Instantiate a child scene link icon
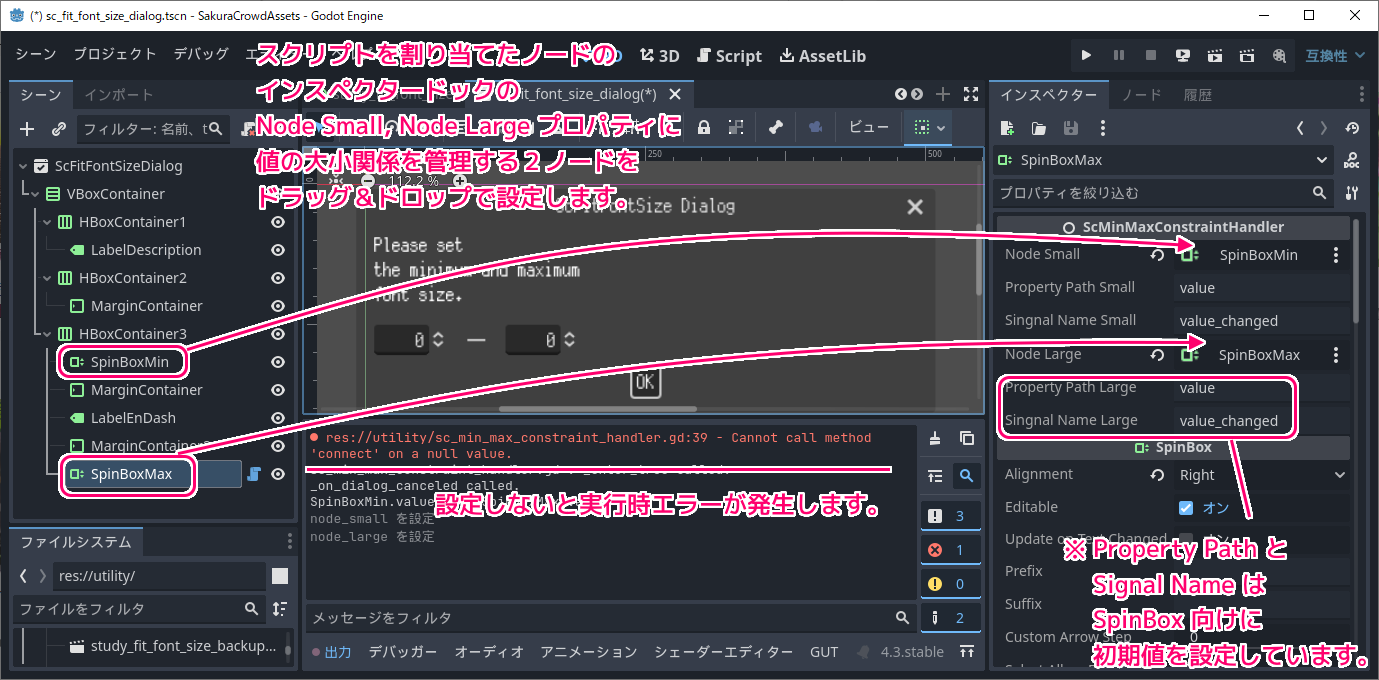 click(59, 129)
